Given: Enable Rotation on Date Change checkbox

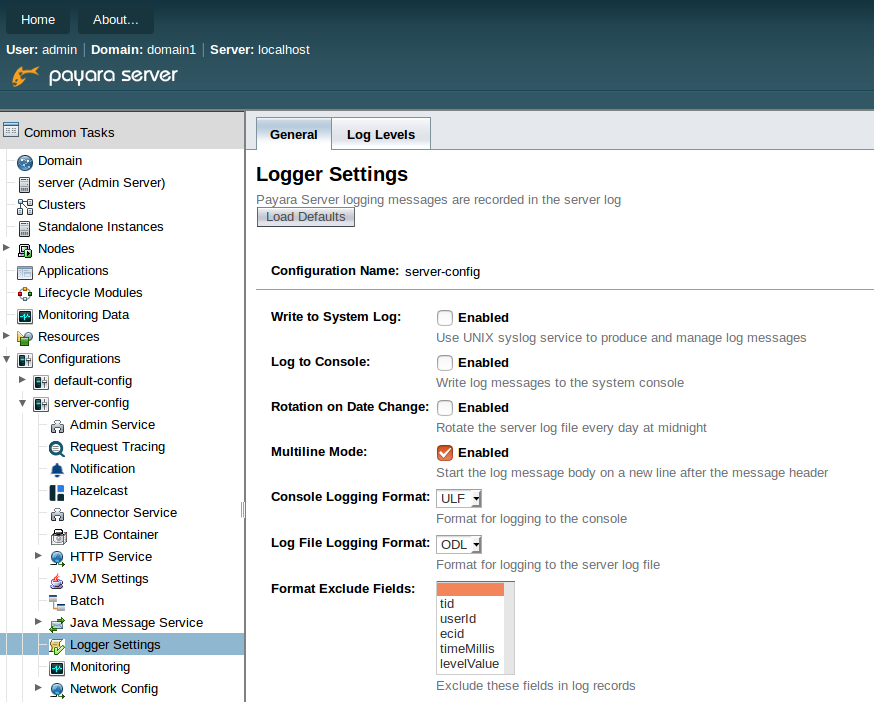Looking at the screenshot, I should (x=445, y=408).
